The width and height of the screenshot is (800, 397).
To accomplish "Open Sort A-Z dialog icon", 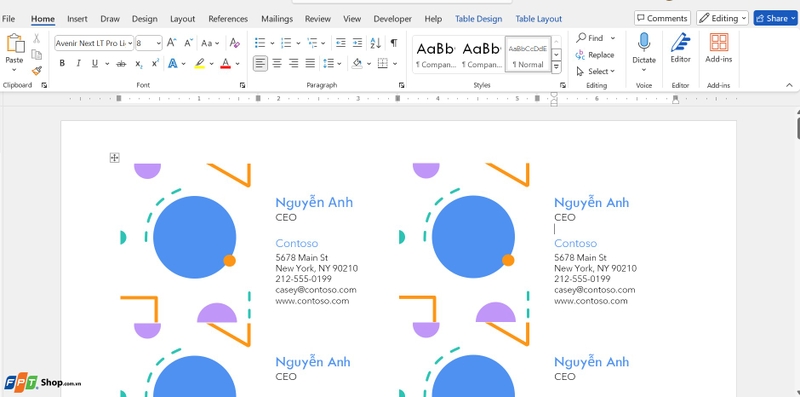I will 376,43.
